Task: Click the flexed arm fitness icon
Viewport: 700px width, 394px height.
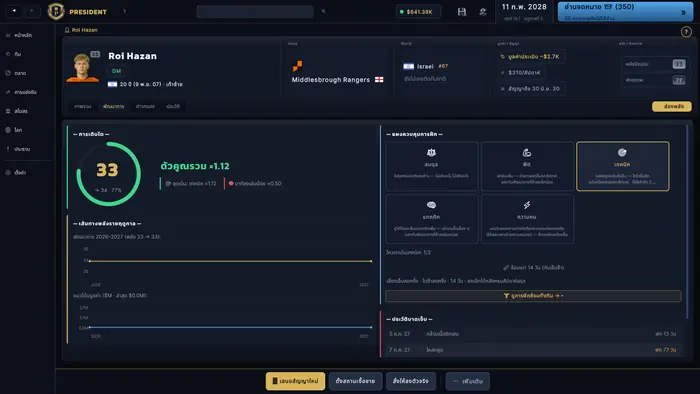Action: tap(527, 153)
